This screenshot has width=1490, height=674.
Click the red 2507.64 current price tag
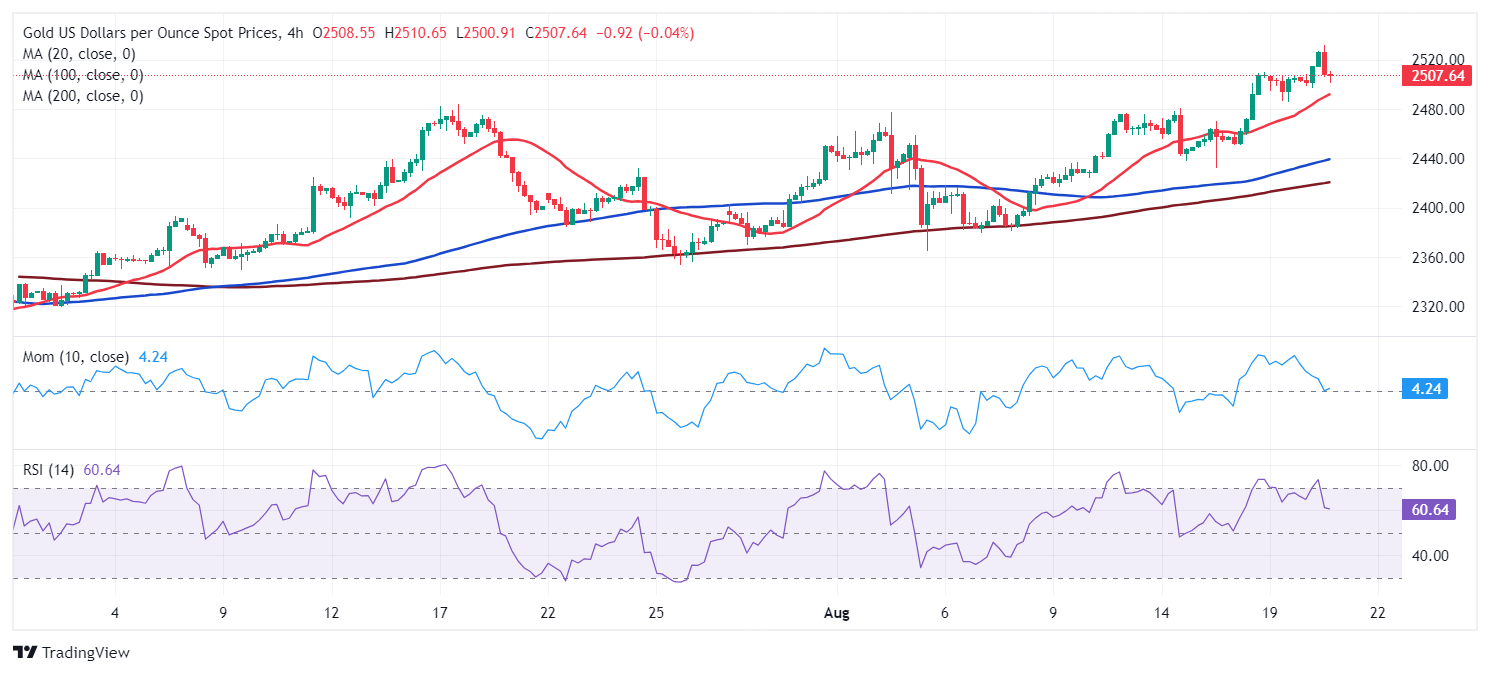tap(1436, 75)
